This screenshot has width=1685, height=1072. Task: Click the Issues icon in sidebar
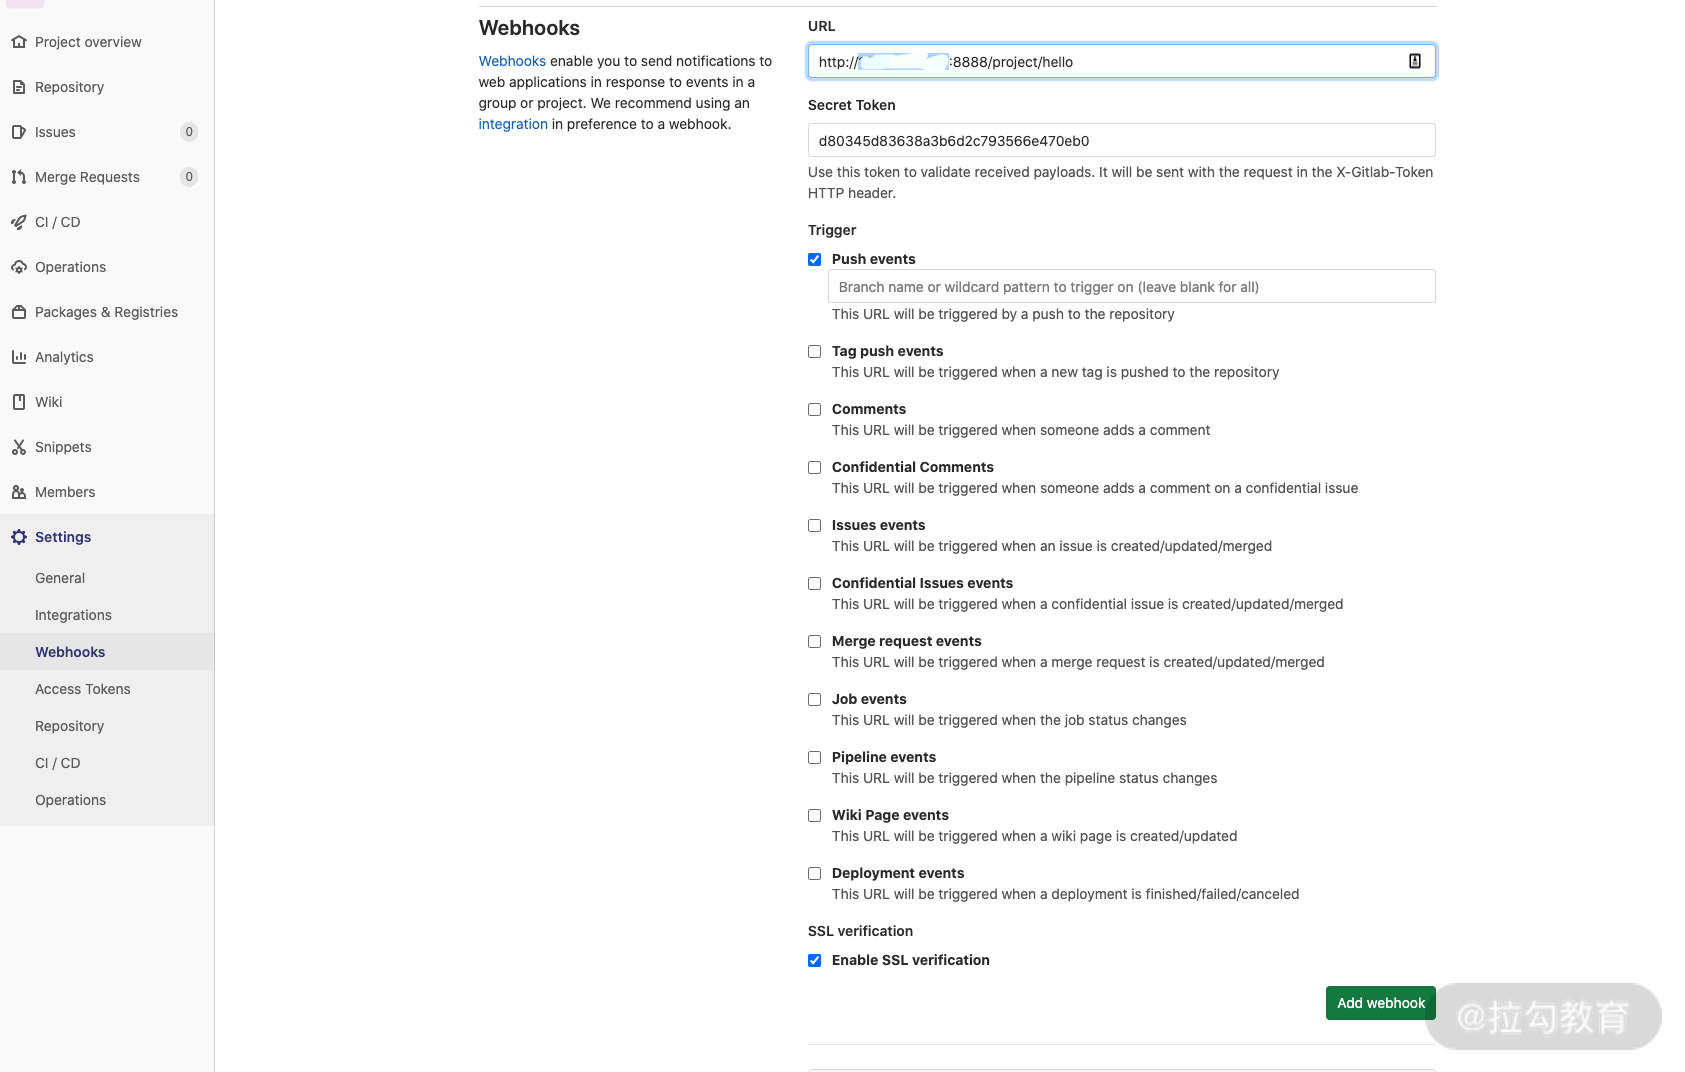[19, 132]
